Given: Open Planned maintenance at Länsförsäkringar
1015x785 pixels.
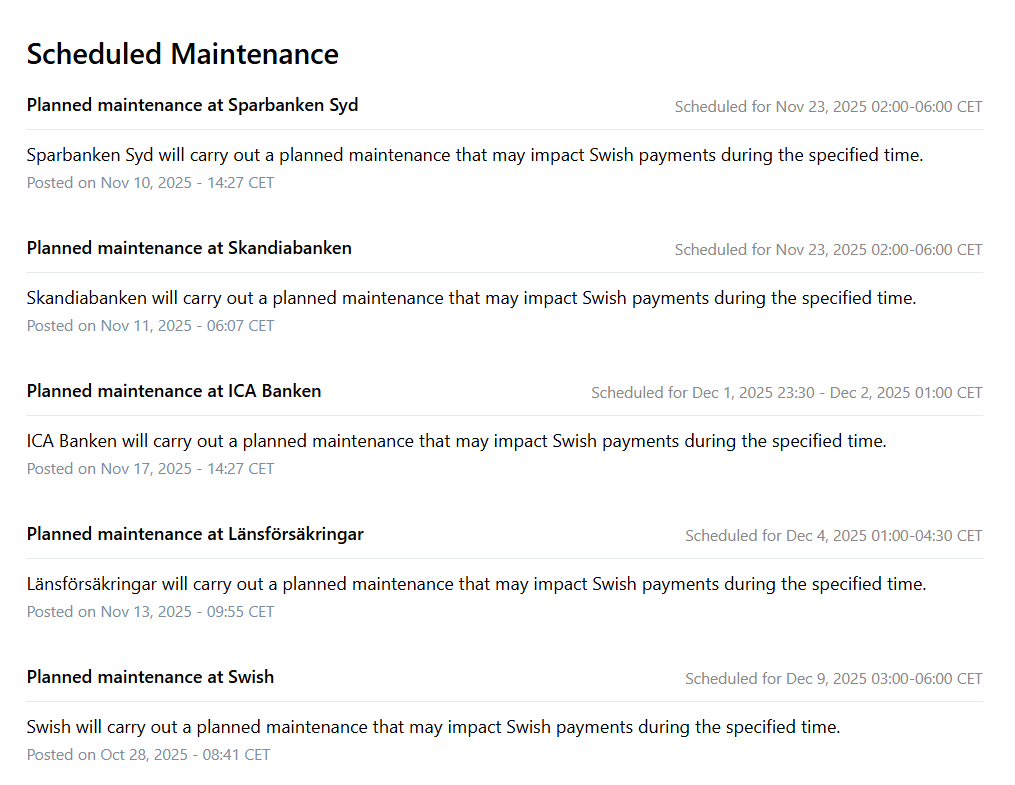Looking at the screenshot, I should point(195,534).
